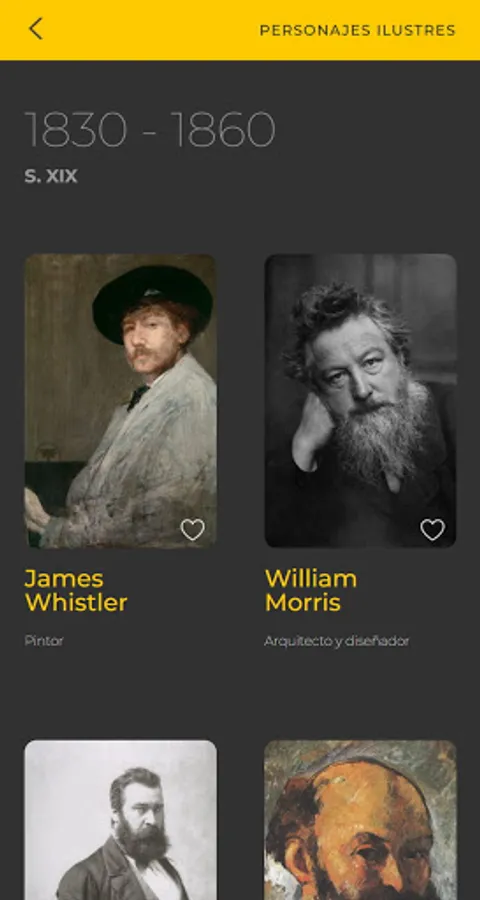
Task: Click the "Whistler" surname text
Action: (x=76, y=603)
